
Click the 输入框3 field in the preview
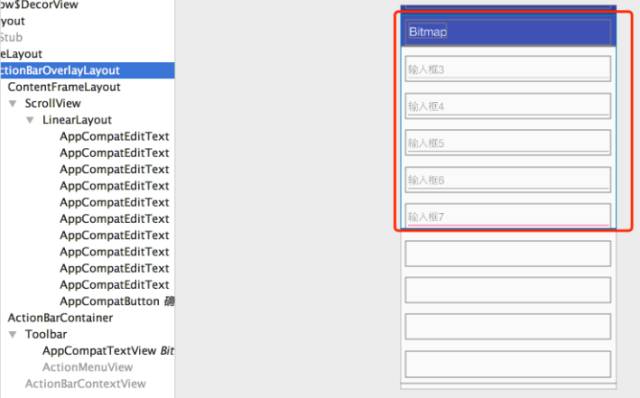click(508, 69)
